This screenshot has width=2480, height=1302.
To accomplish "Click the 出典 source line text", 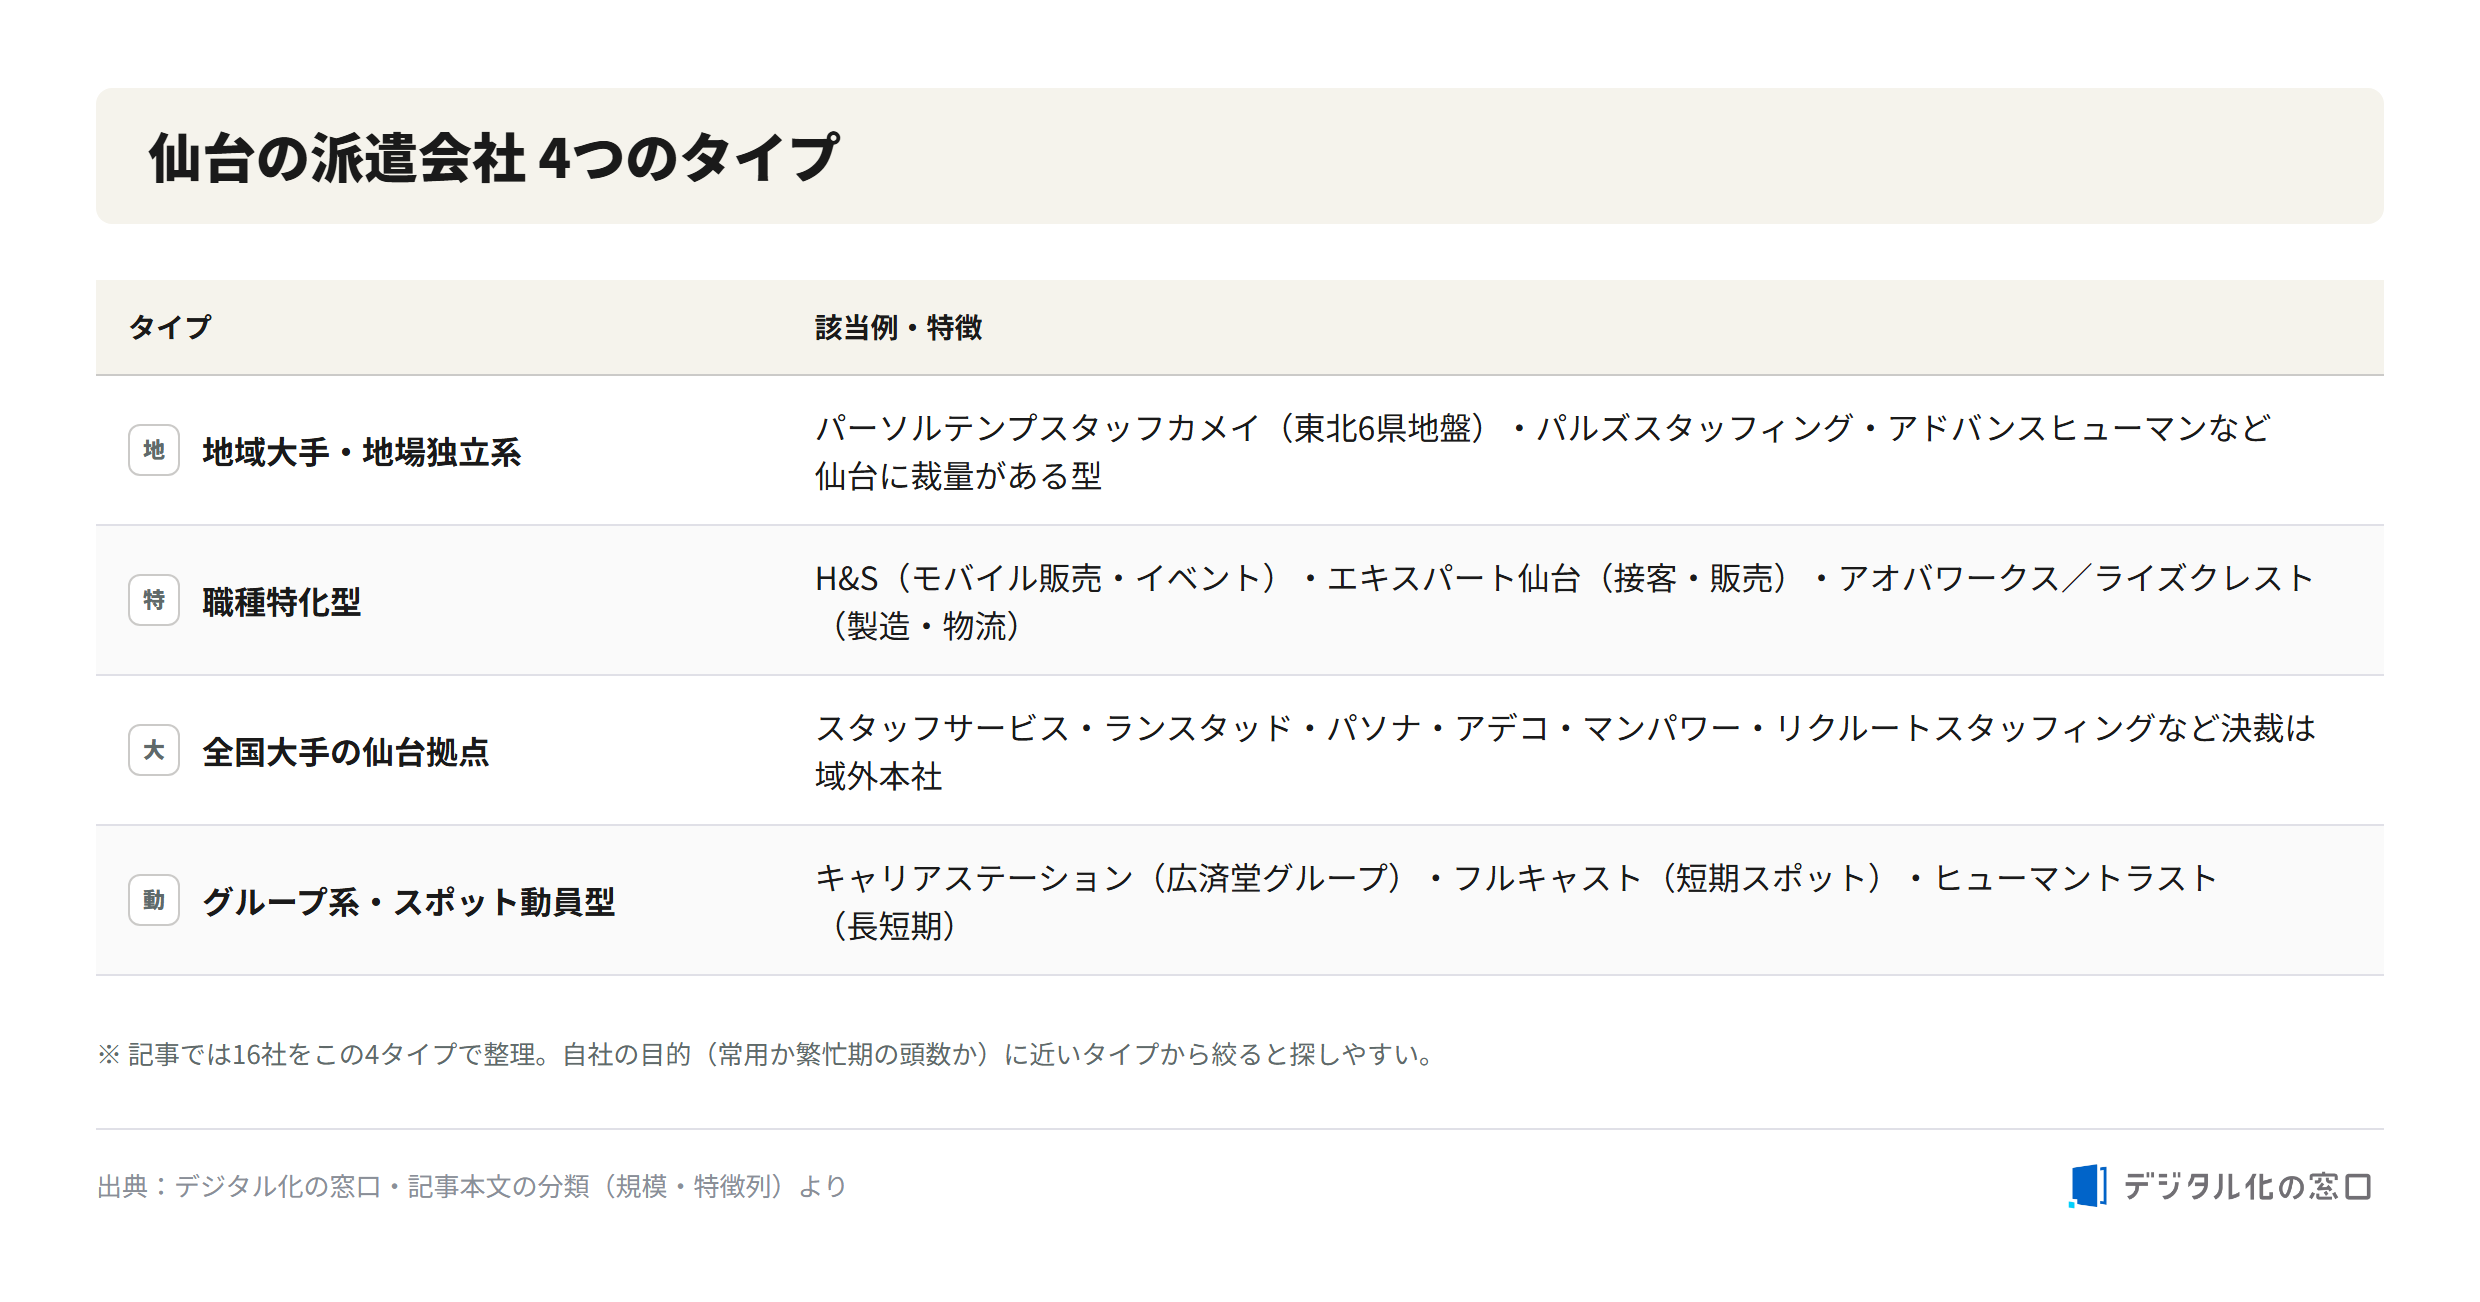I will [x=472, y=1186].
